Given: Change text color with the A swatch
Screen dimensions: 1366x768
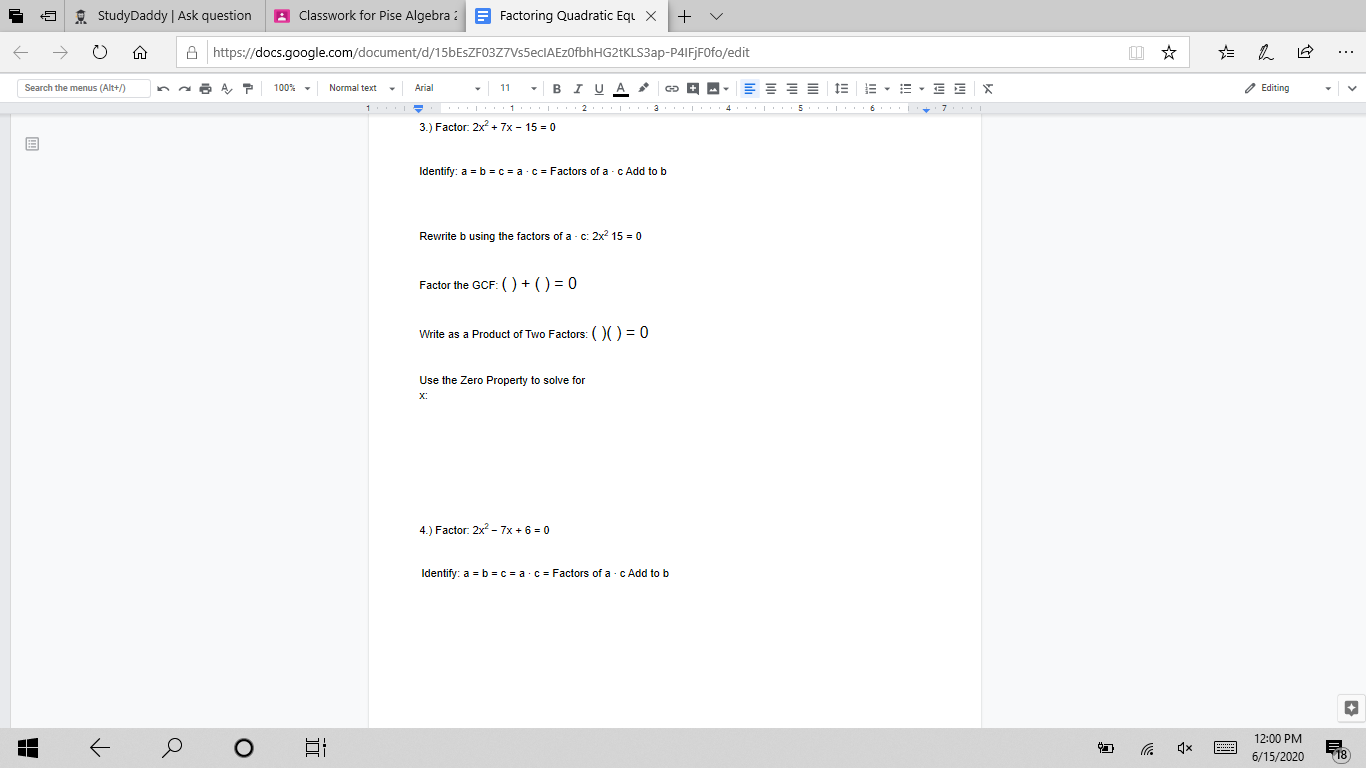Looking at the screenshot, I should (x=620, y=88).
